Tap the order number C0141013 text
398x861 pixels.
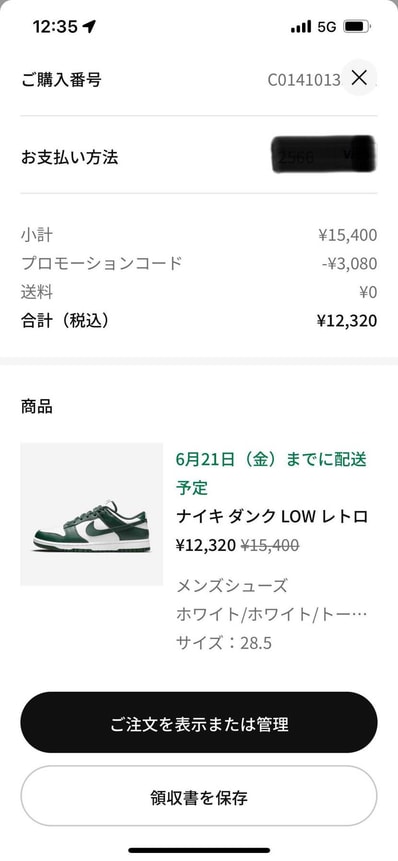point(305,80)
